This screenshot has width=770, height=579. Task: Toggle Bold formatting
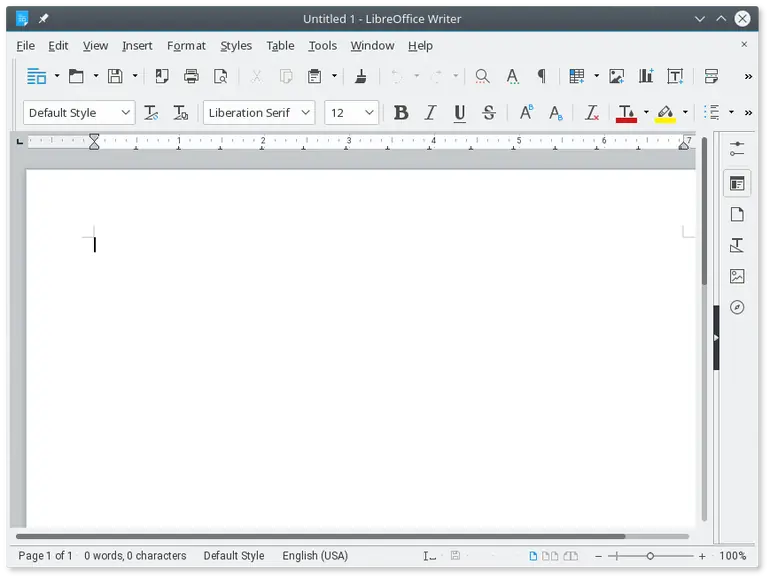[401, 113]
